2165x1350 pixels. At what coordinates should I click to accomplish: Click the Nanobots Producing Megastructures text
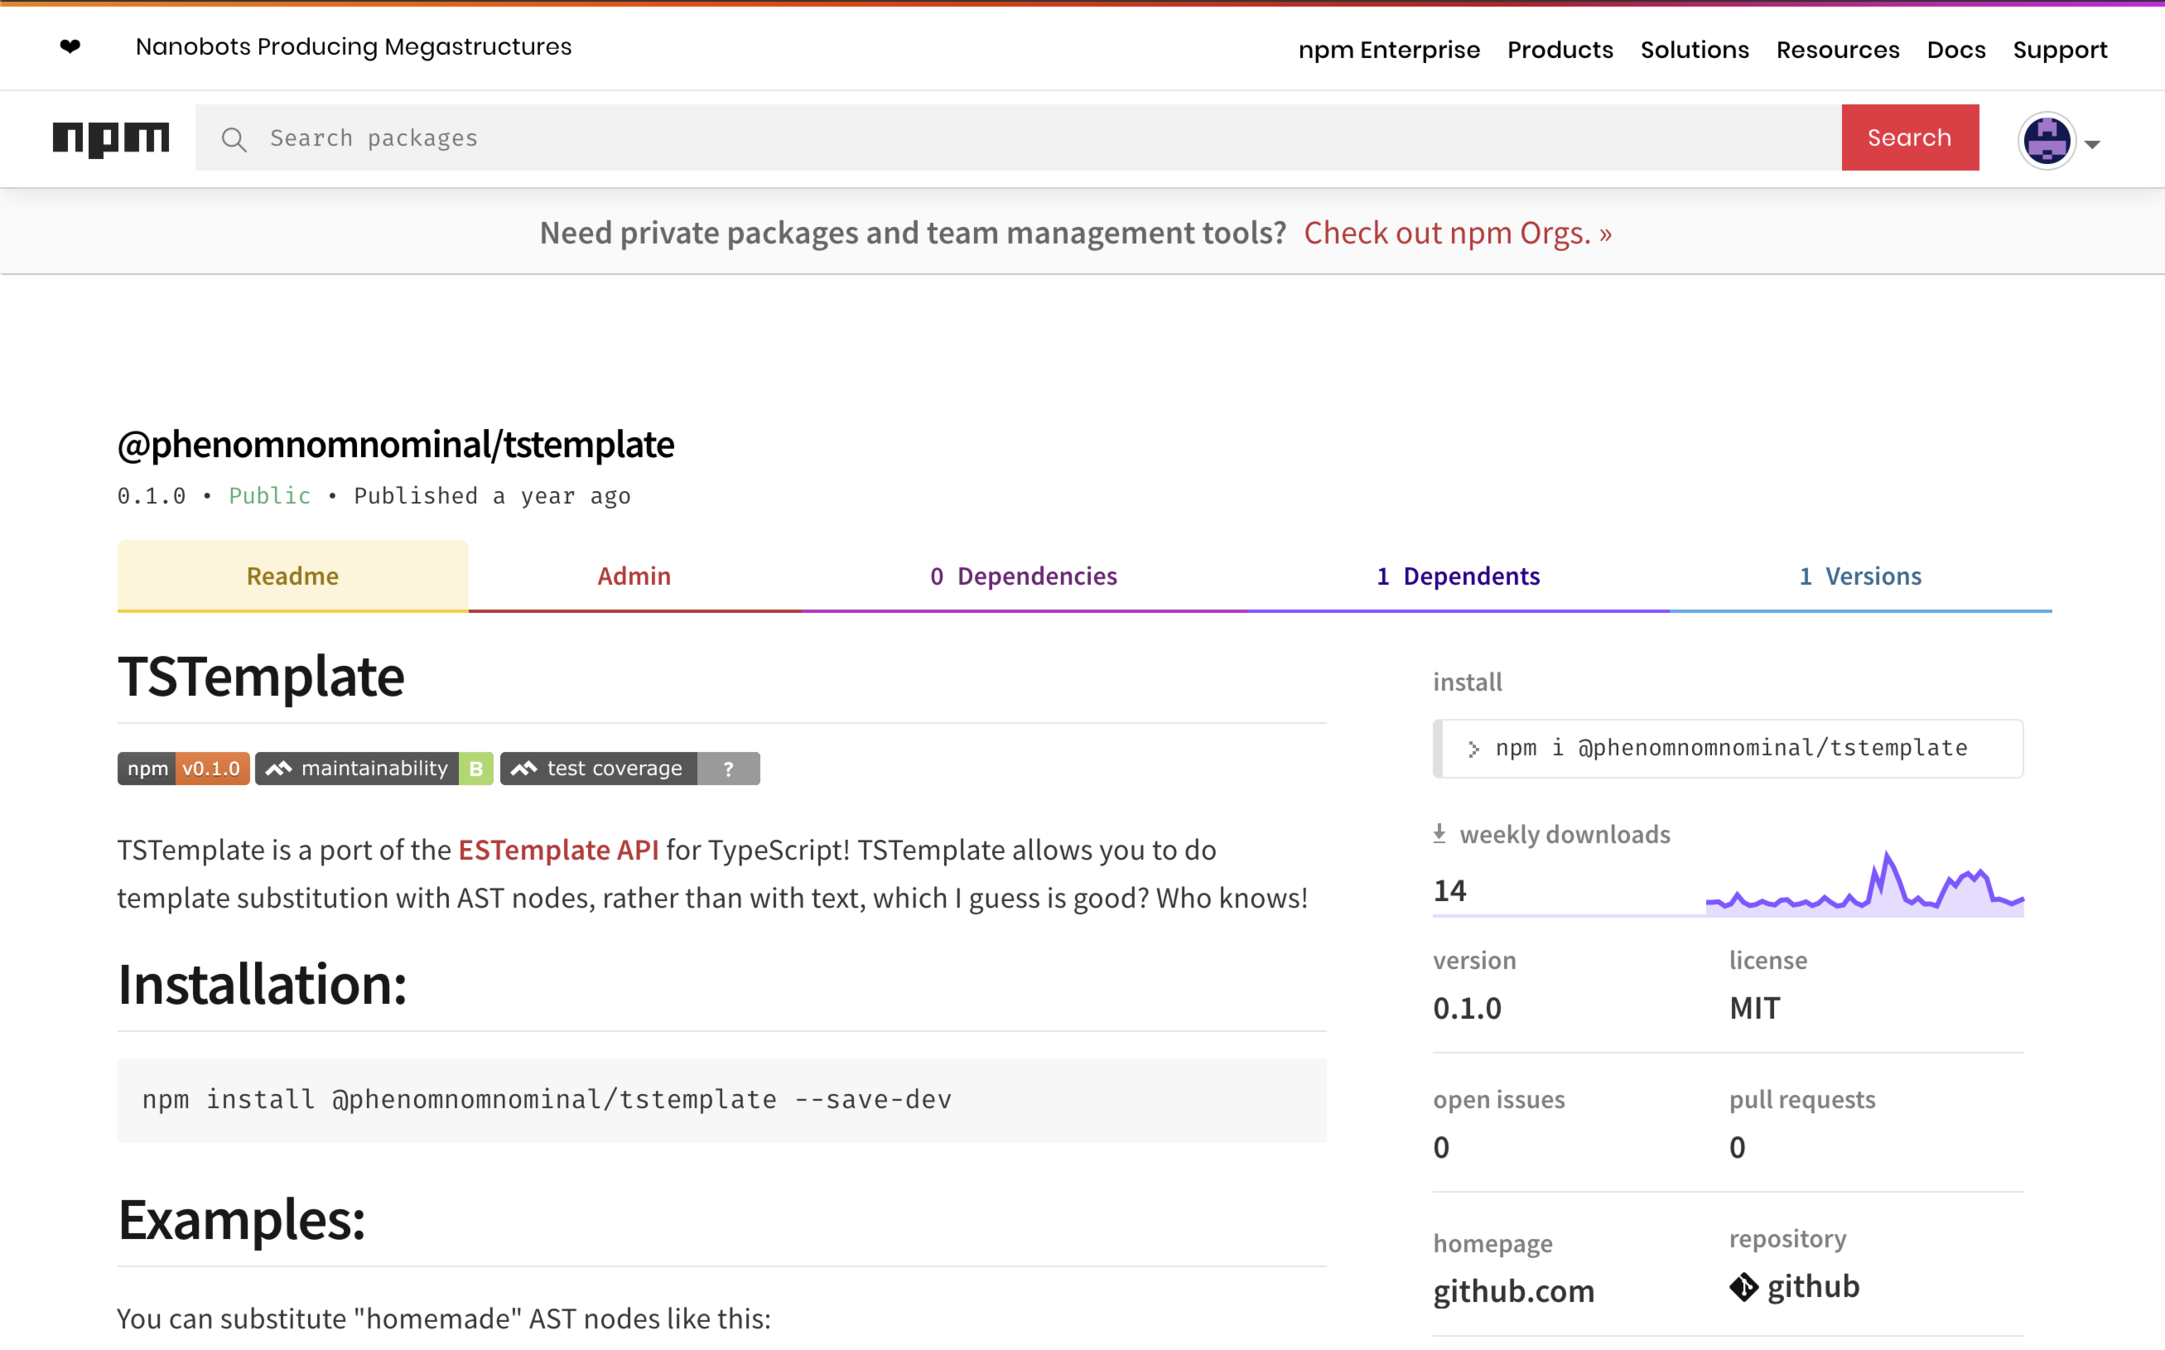pyautogui.click(x=353, y=47)
